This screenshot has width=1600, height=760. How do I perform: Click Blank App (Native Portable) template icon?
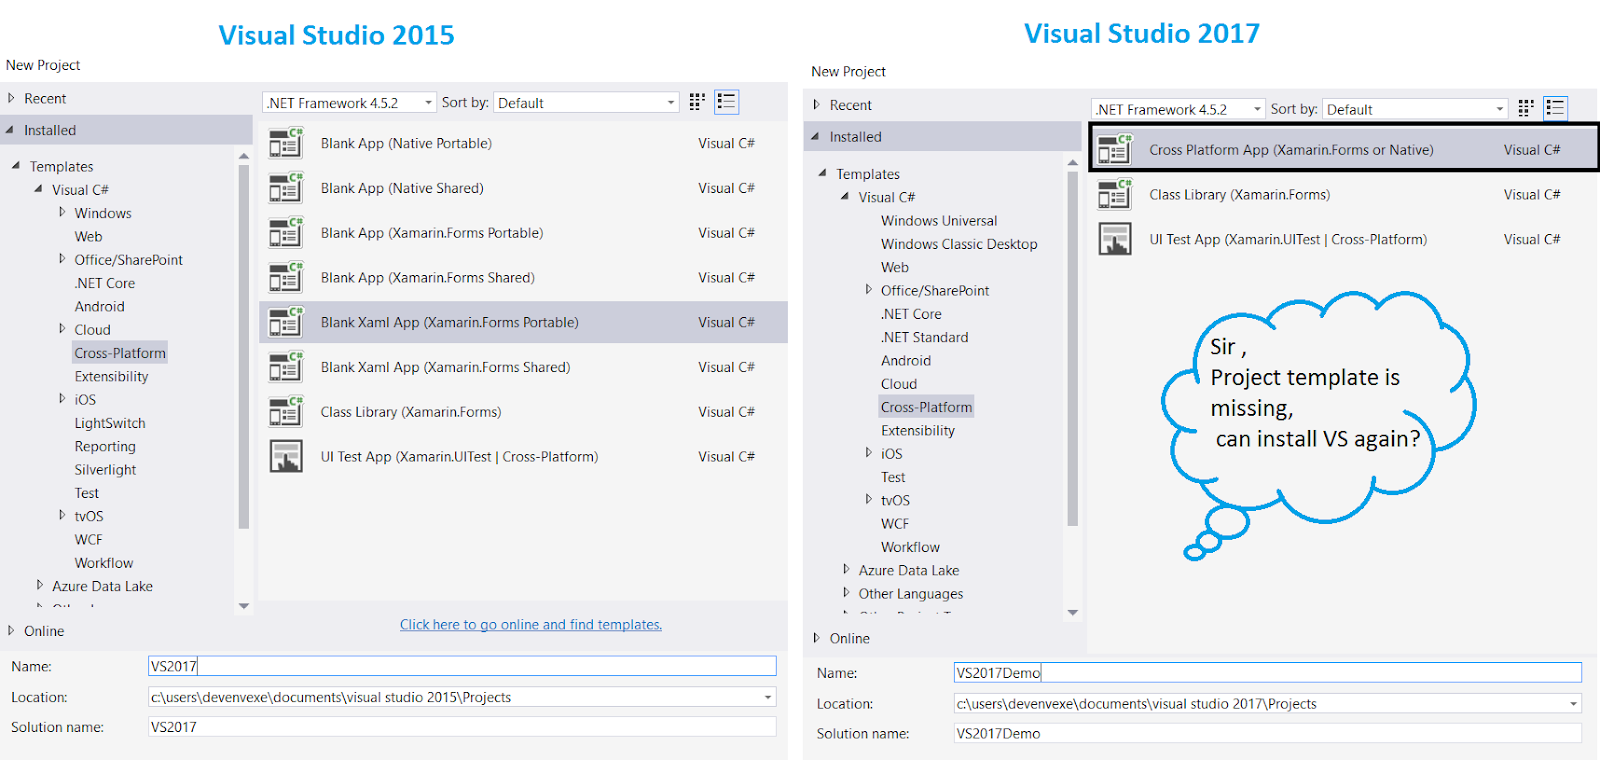point(286,143)
